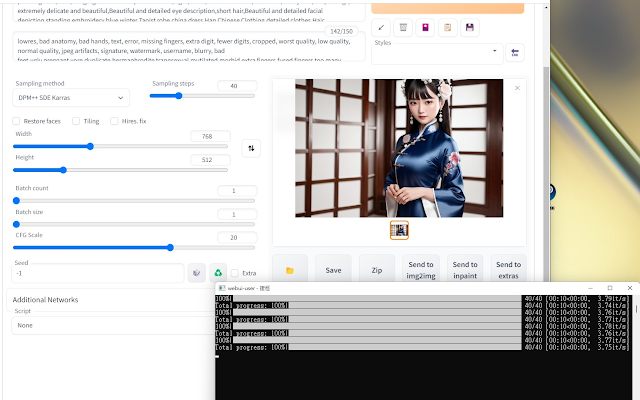Enable the Hires. fix checkbox
Viewport: 640px width, 400px height.
coord(114,121)
